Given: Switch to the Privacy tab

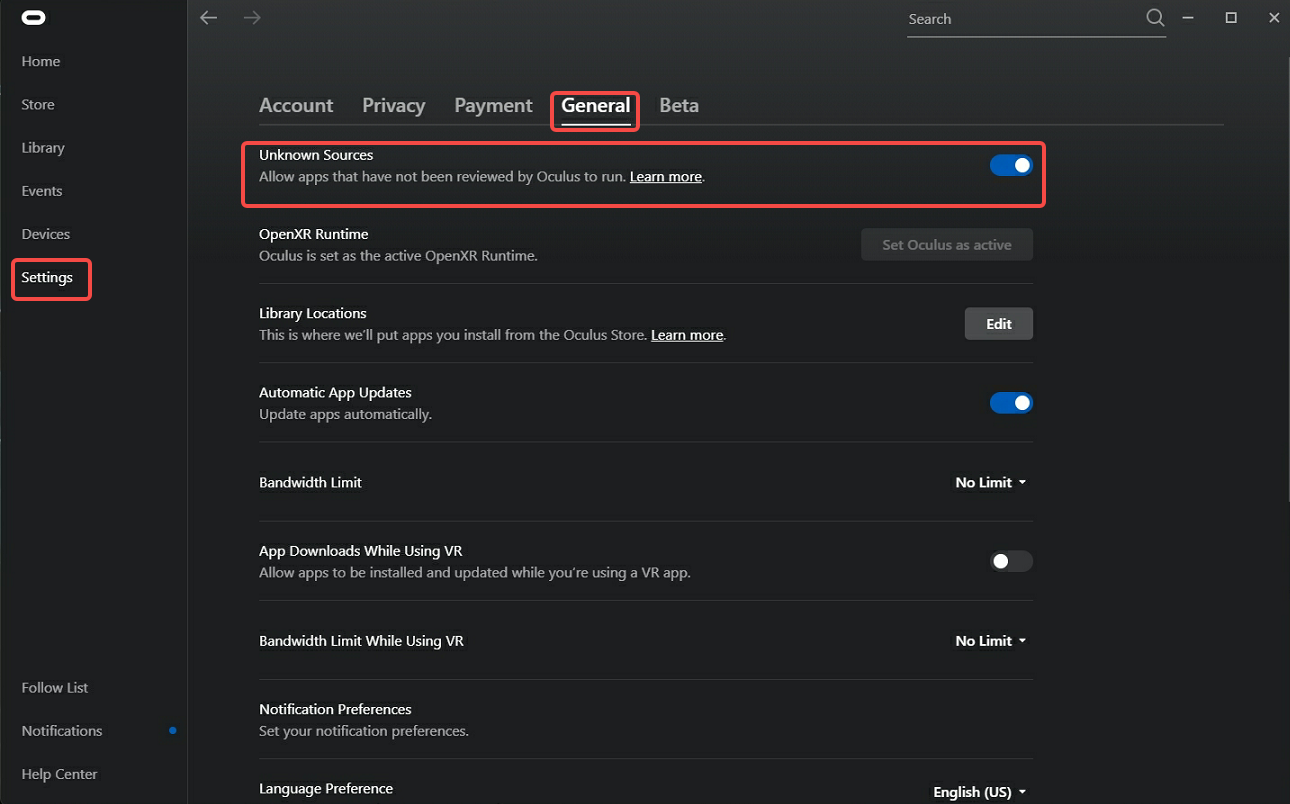Looking at the screenshot, I should click(x=393, y=105).
